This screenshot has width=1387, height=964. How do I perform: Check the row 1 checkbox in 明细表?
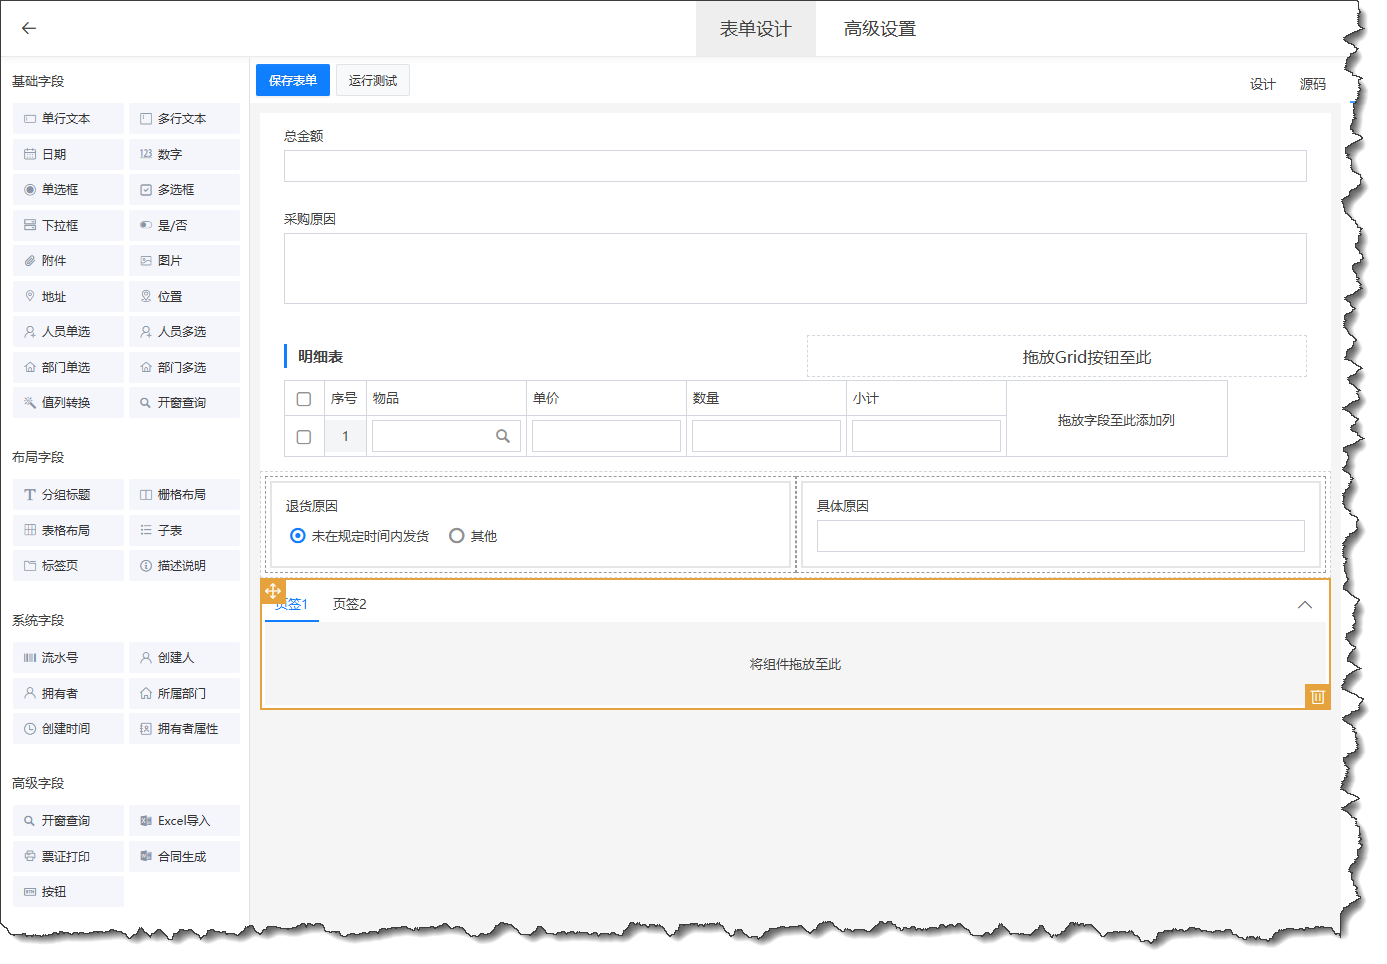click(304, 437)
